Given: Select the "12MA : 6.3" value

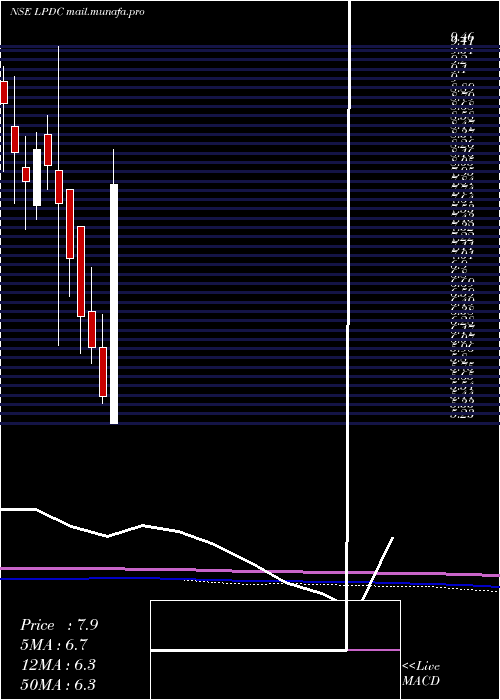Looking at the screenshot, I should click(x=58, y=665).
